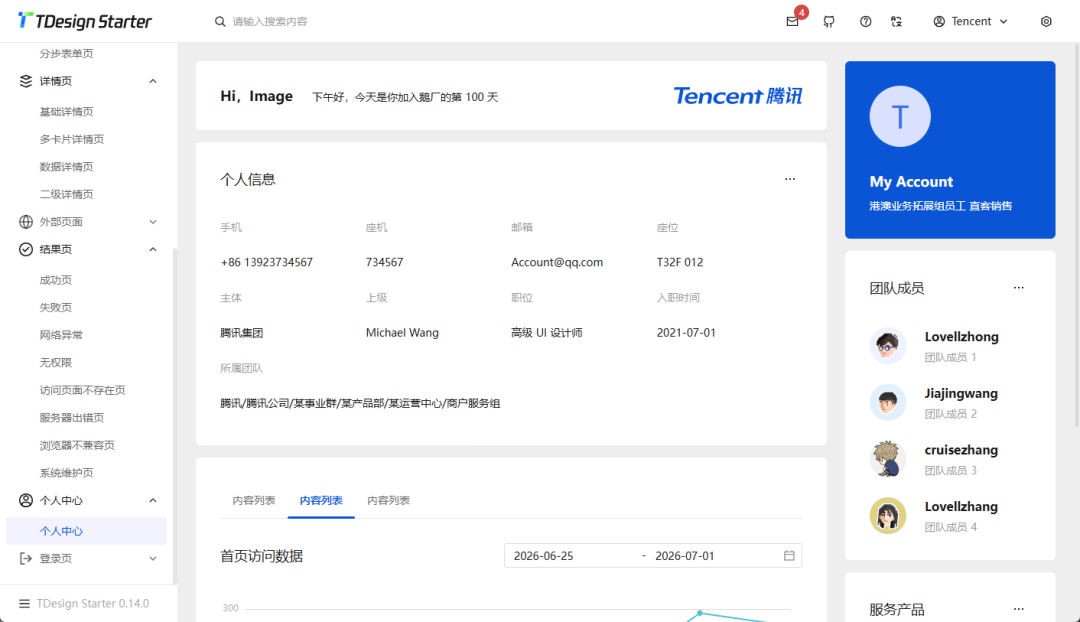The width and height of the screenshot is (1080, 622).
Task: Open the Tencent user dropdown
Action: (x=970, y=21)
